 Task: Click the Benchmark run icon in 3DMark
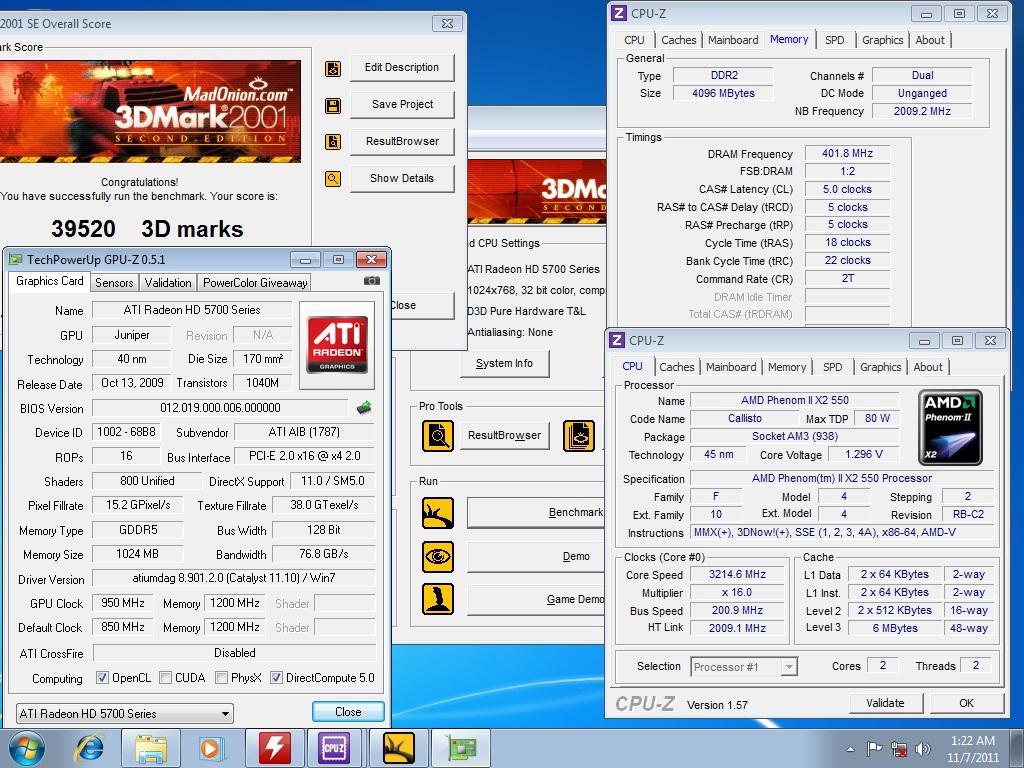pos(438,513)
